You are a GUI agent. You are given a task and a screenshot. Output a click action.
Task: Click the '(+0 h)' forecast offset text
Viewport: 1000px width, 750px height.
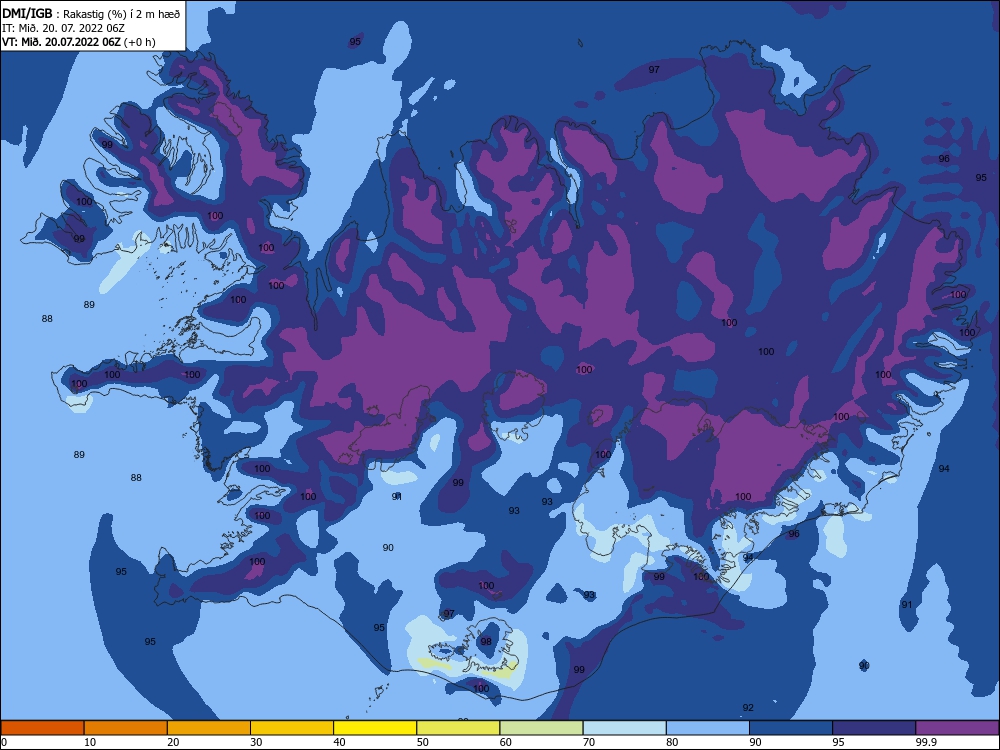point(140,42)
